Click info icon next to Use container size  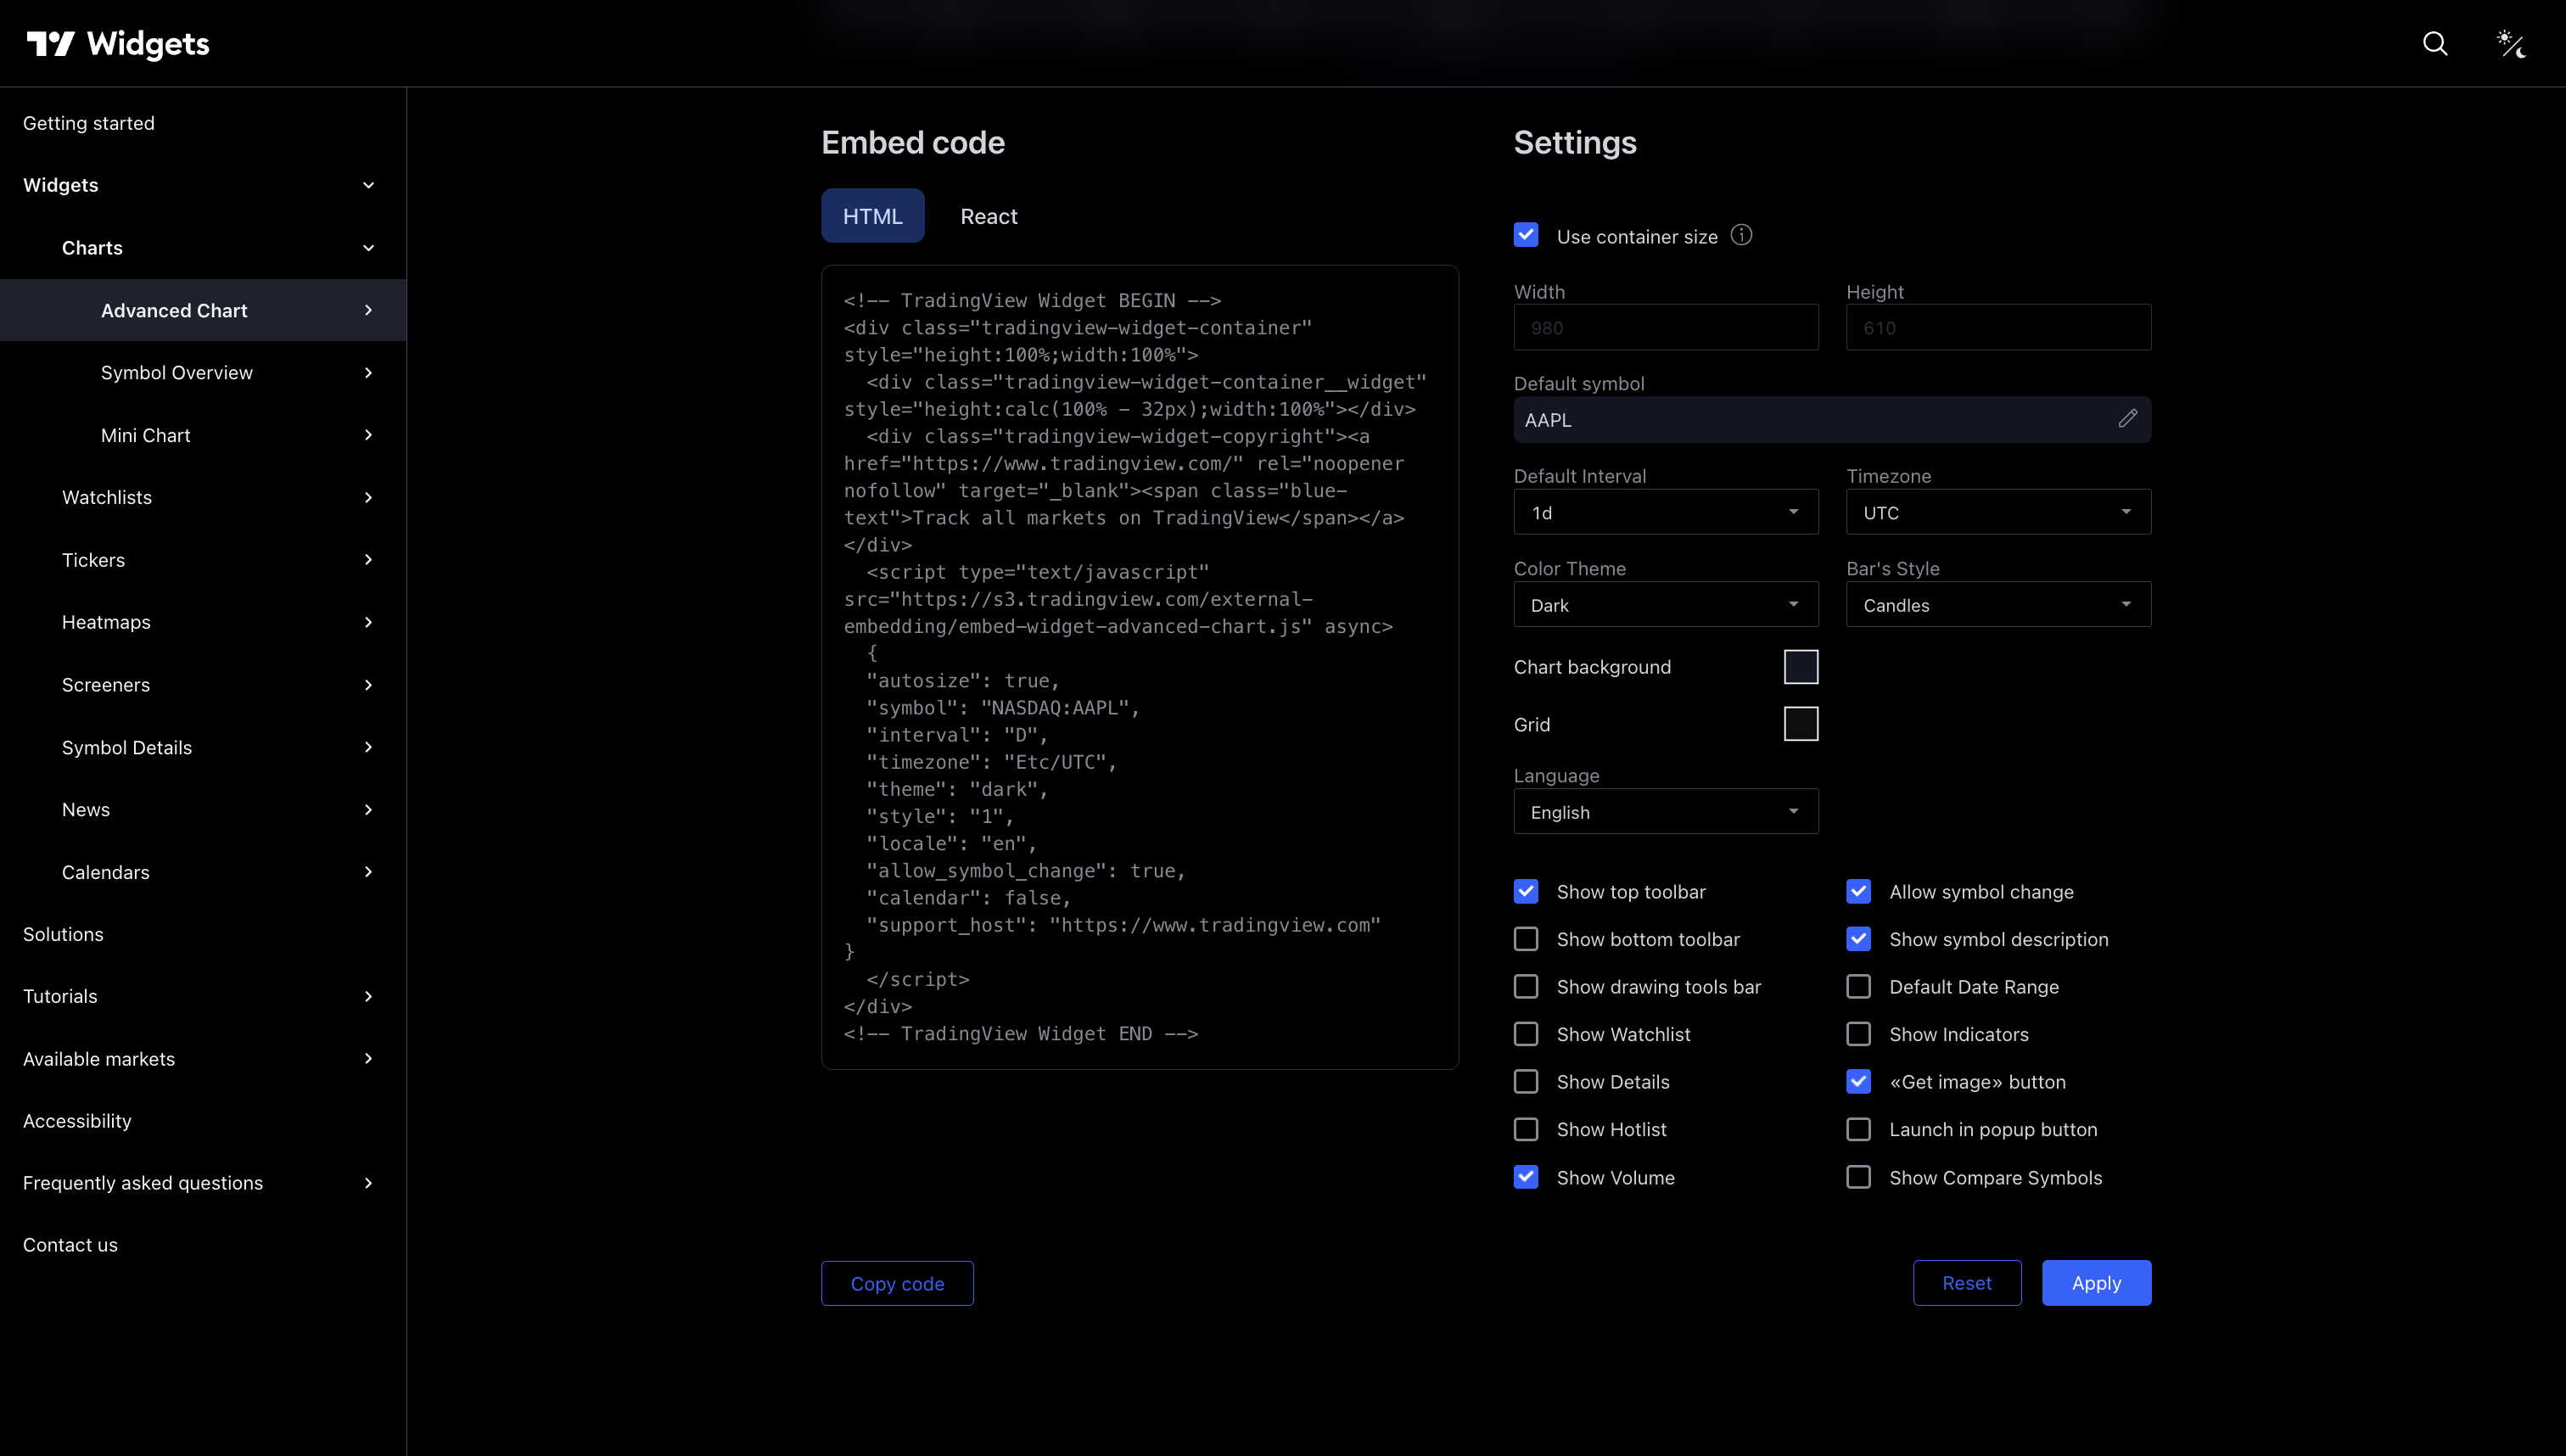point(1741,235)
